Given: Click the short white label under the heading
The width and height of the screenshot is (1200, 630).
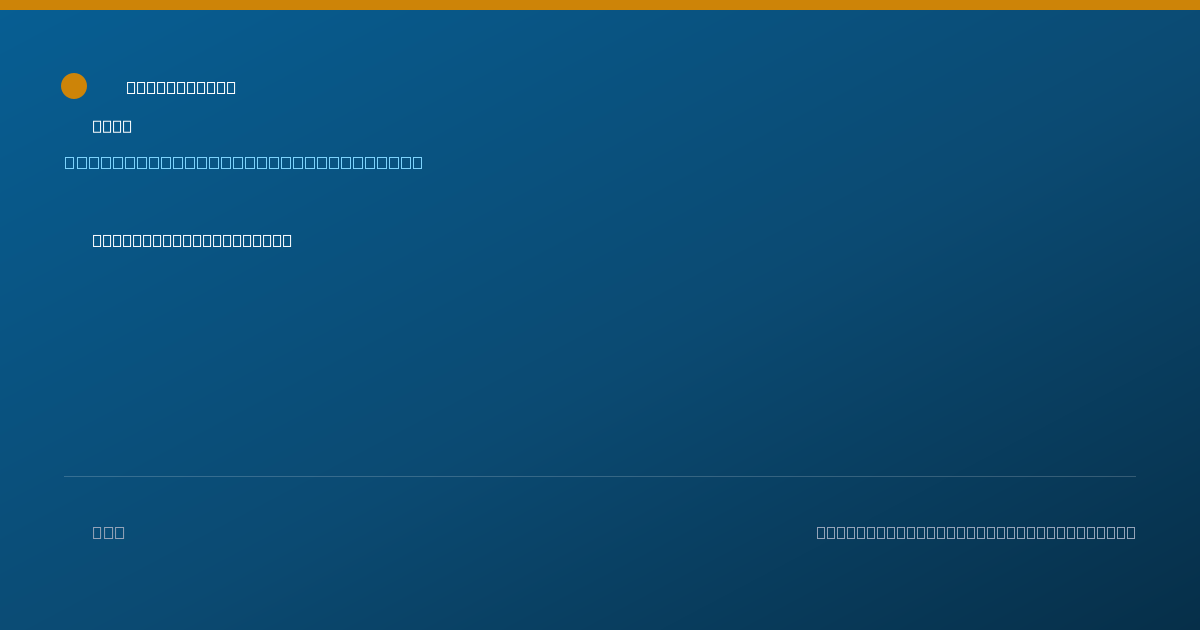Looking at the screenshot, I should tap(112, 126).
